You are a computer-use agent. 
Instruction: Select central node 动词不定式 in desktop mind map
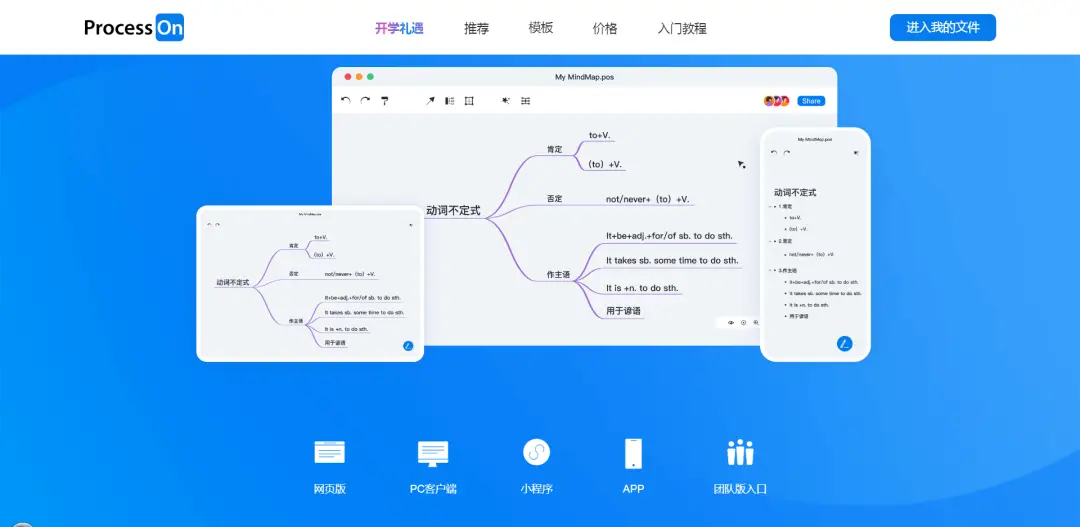[453, 211]
